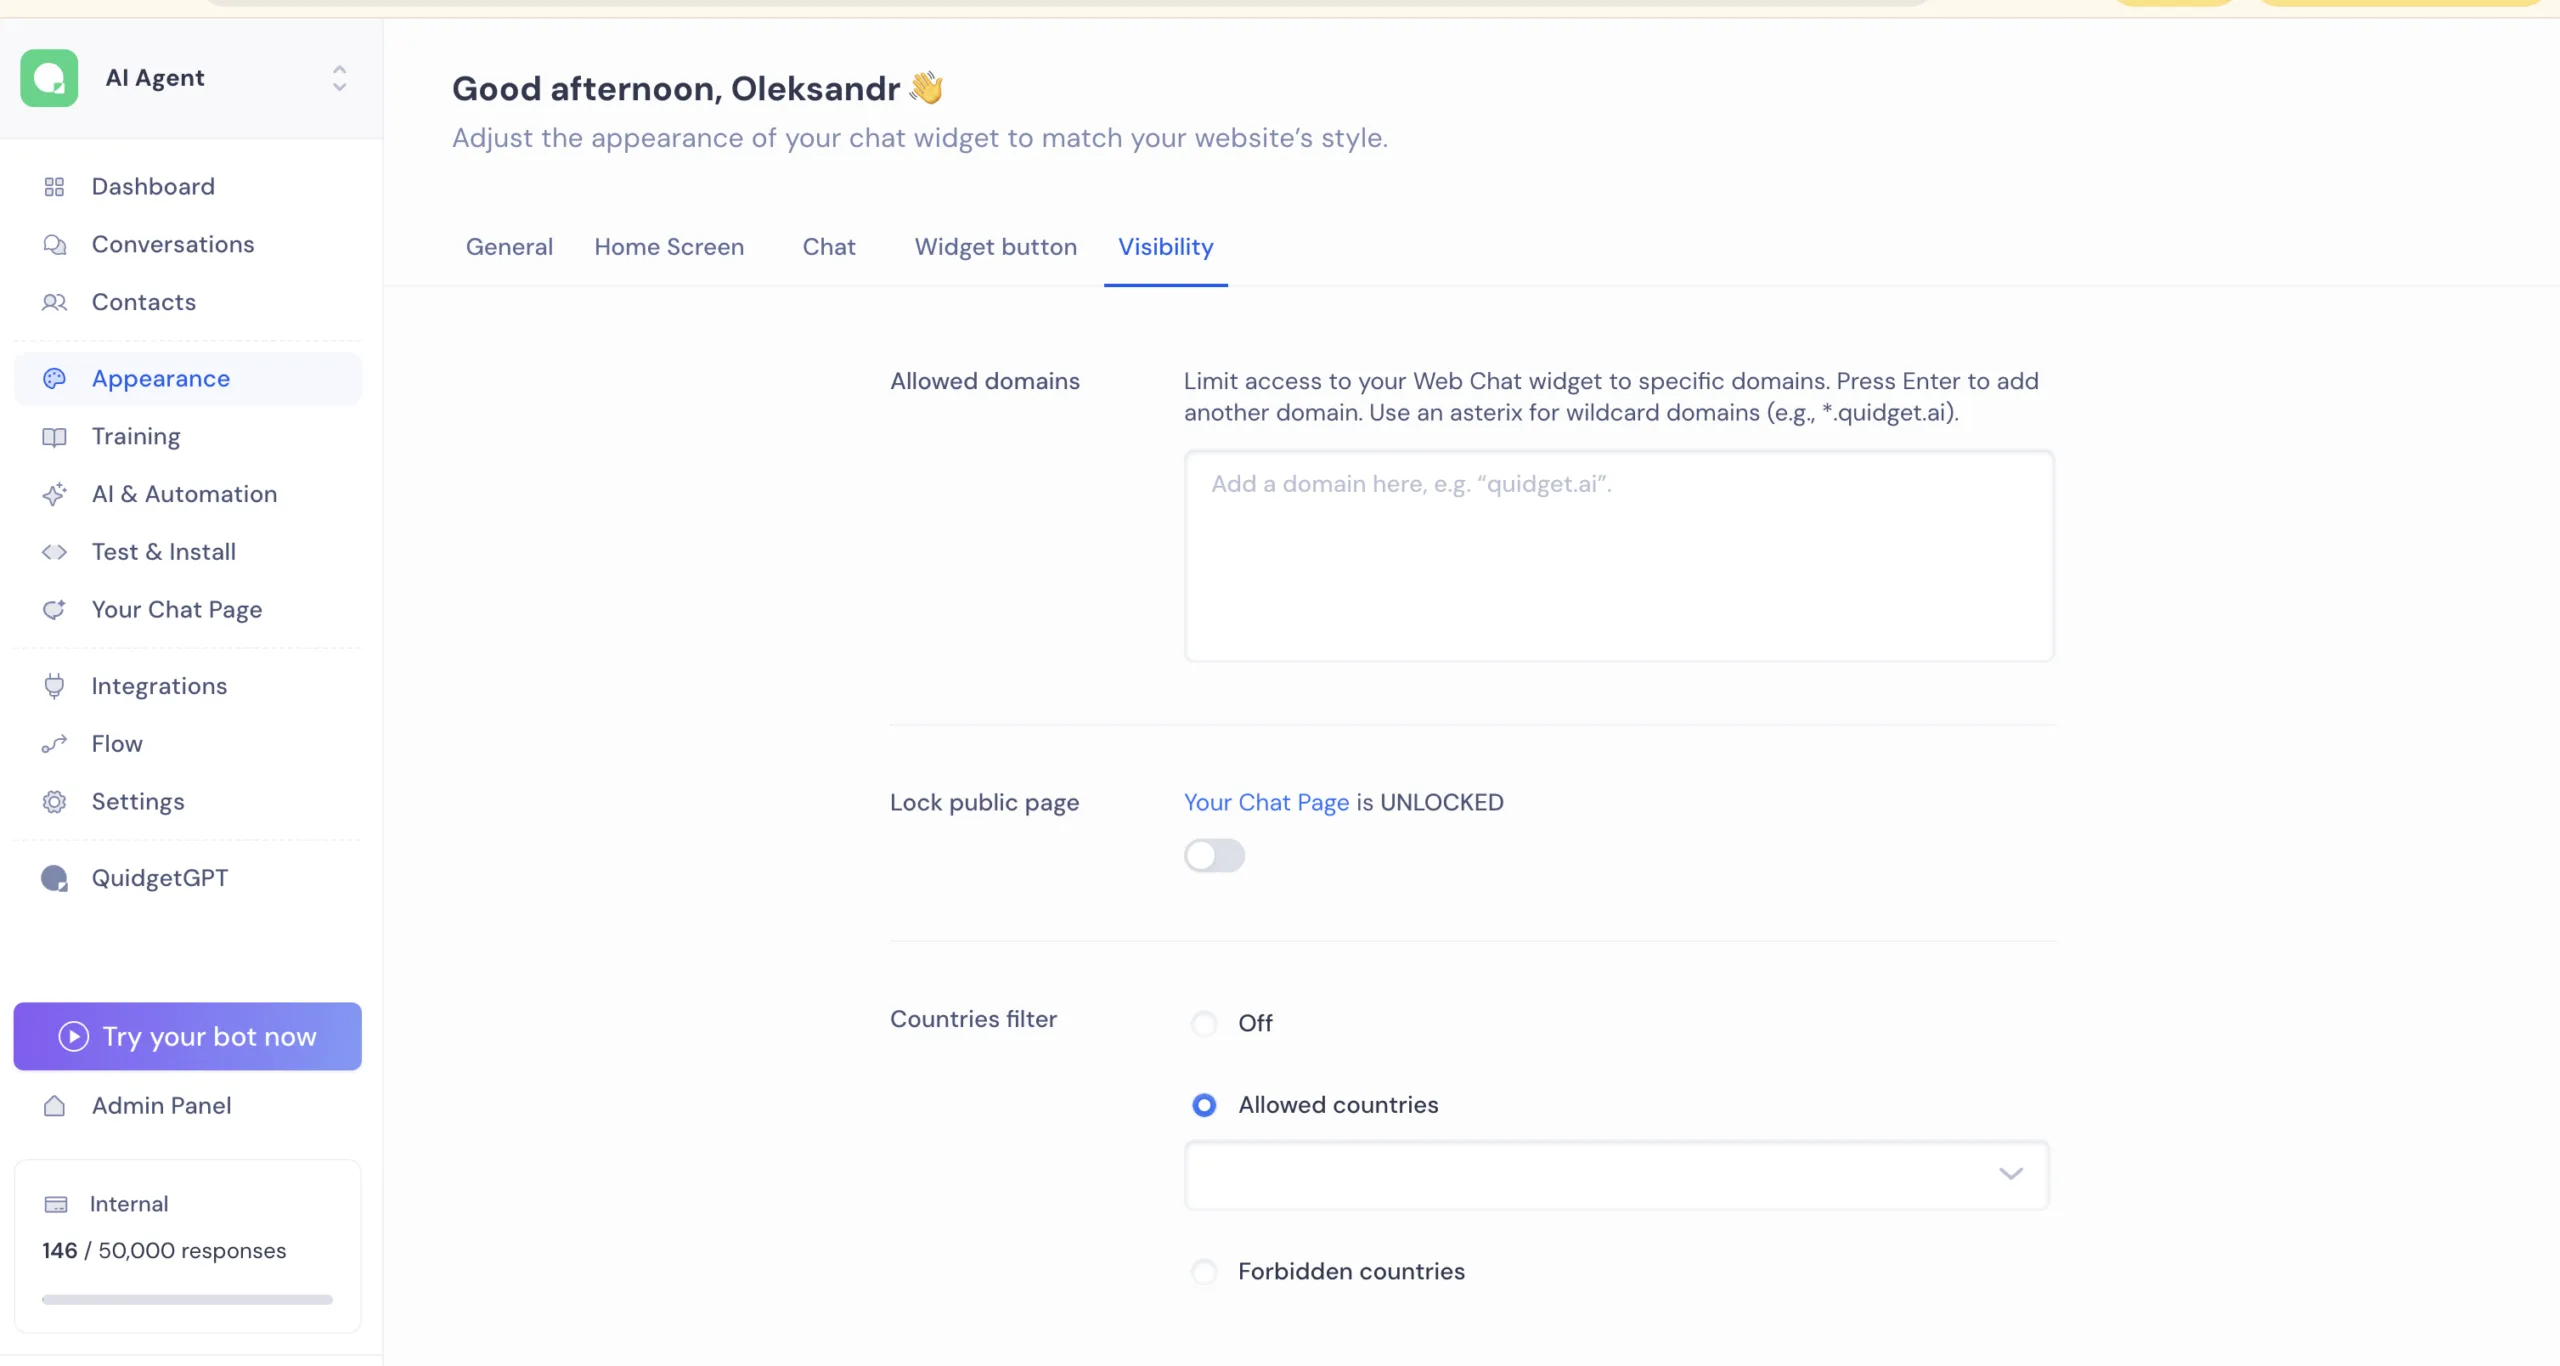Image resolution: width=2560 pixels, height=1366 pixels.
Task: Select the Off countries filter option
Action: coord(1204,1023)
